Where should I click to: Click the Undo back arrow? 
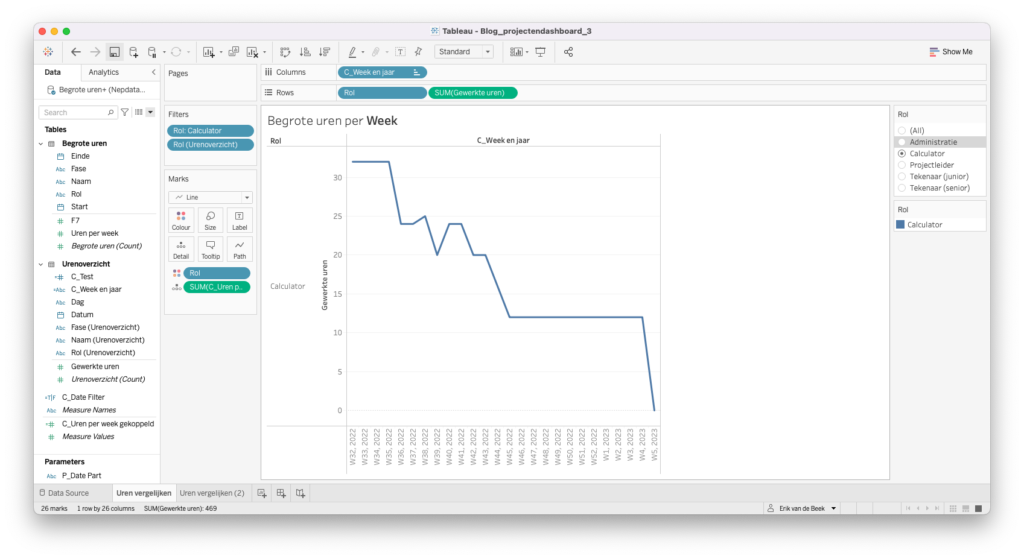point(76,52)
